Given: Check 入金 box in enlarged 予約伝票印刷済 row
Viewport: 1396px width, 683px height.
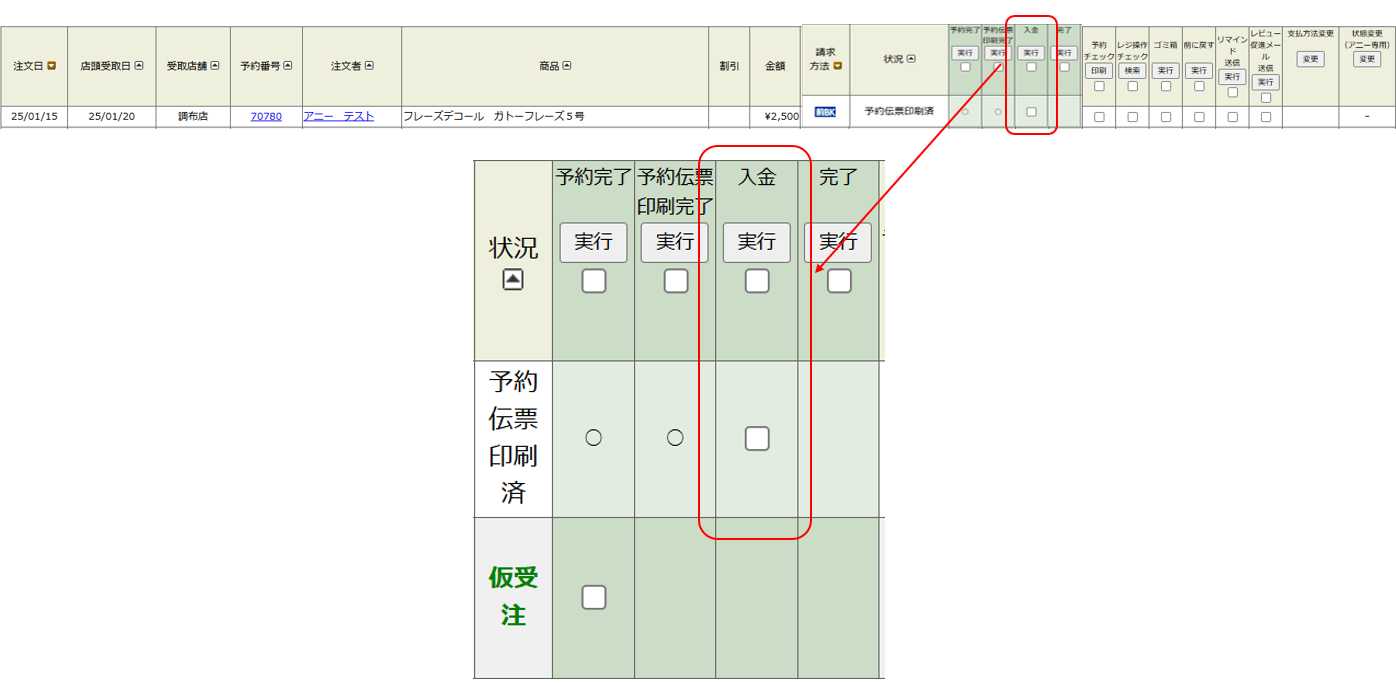Looking at the screenshot, I should pyautogui.click(x=757, y=438).
